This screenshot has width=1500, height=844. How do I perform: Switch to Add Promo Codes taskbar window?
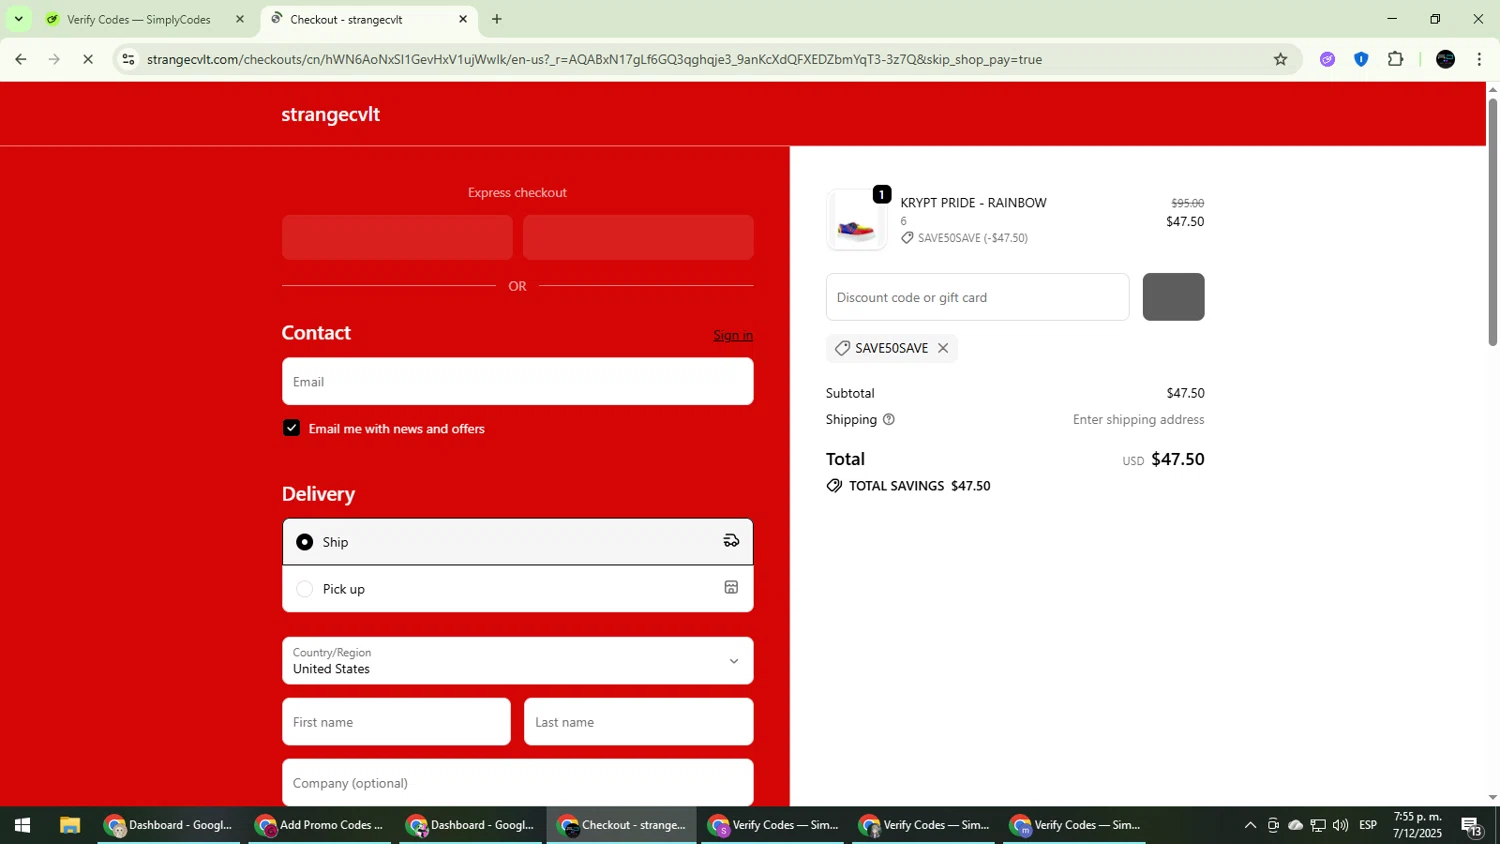[320, 826]
